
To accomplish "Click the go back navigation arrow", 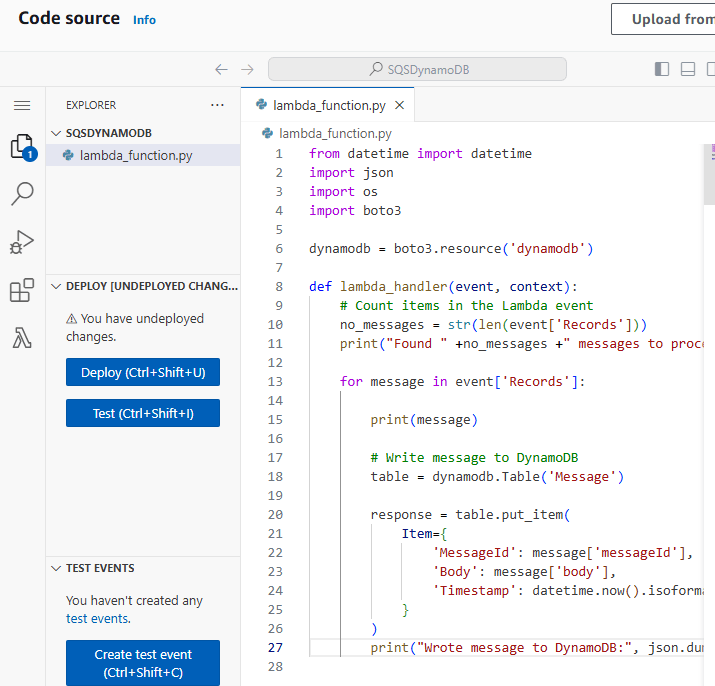I will 221,69.
